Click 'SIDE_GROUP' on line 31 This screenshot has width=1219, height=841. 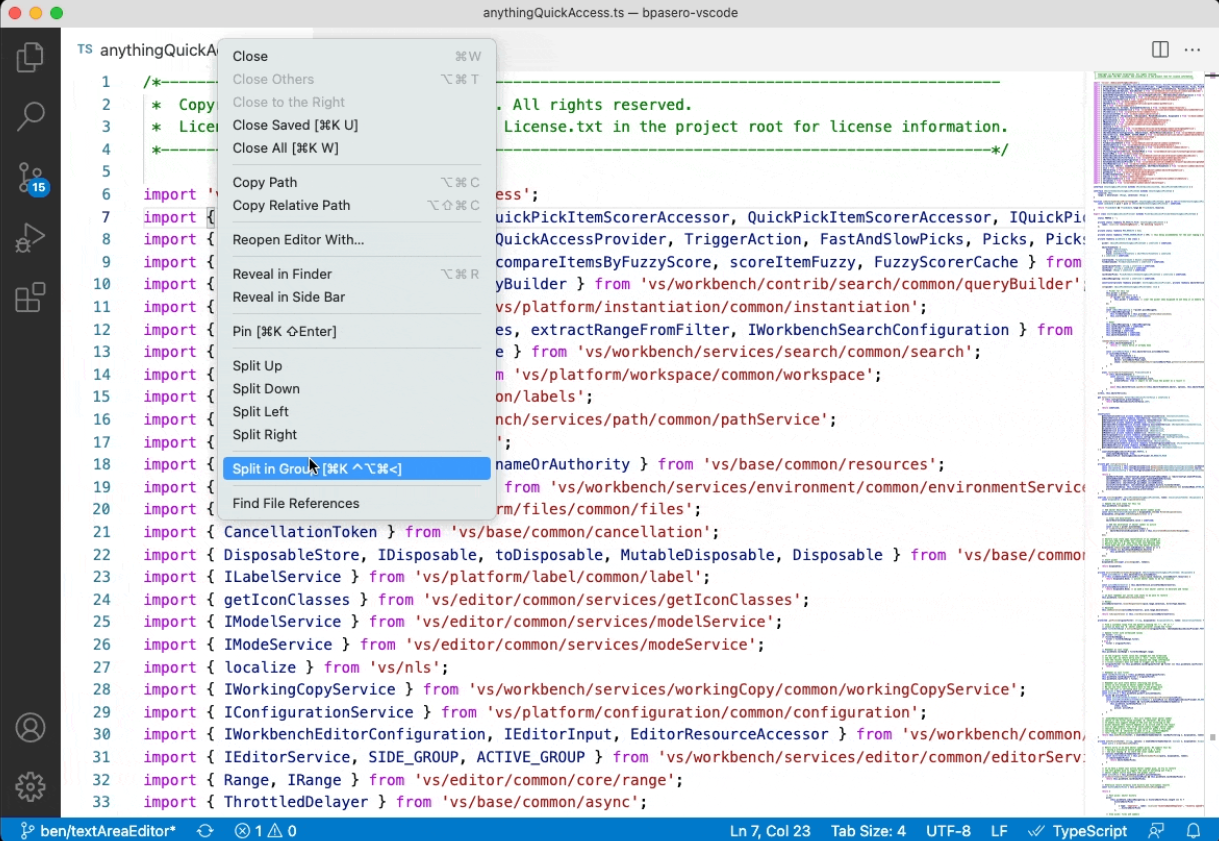[414, 757]
